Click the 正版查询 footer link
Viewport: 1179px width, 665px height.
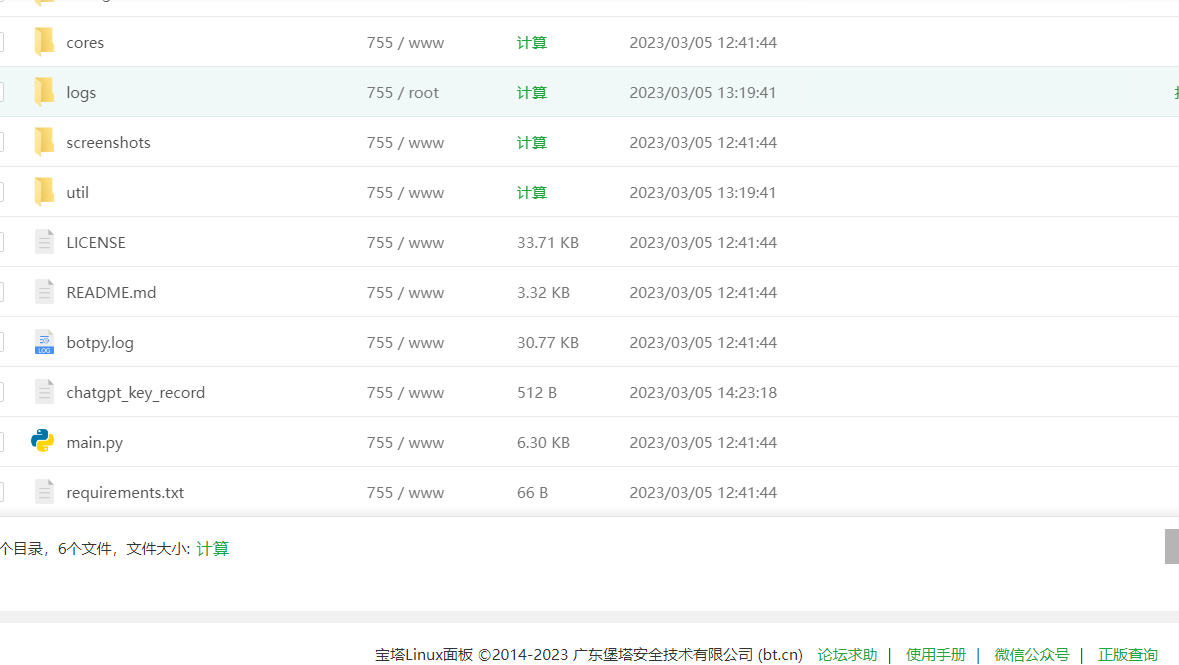click(x=1127, y=654)
